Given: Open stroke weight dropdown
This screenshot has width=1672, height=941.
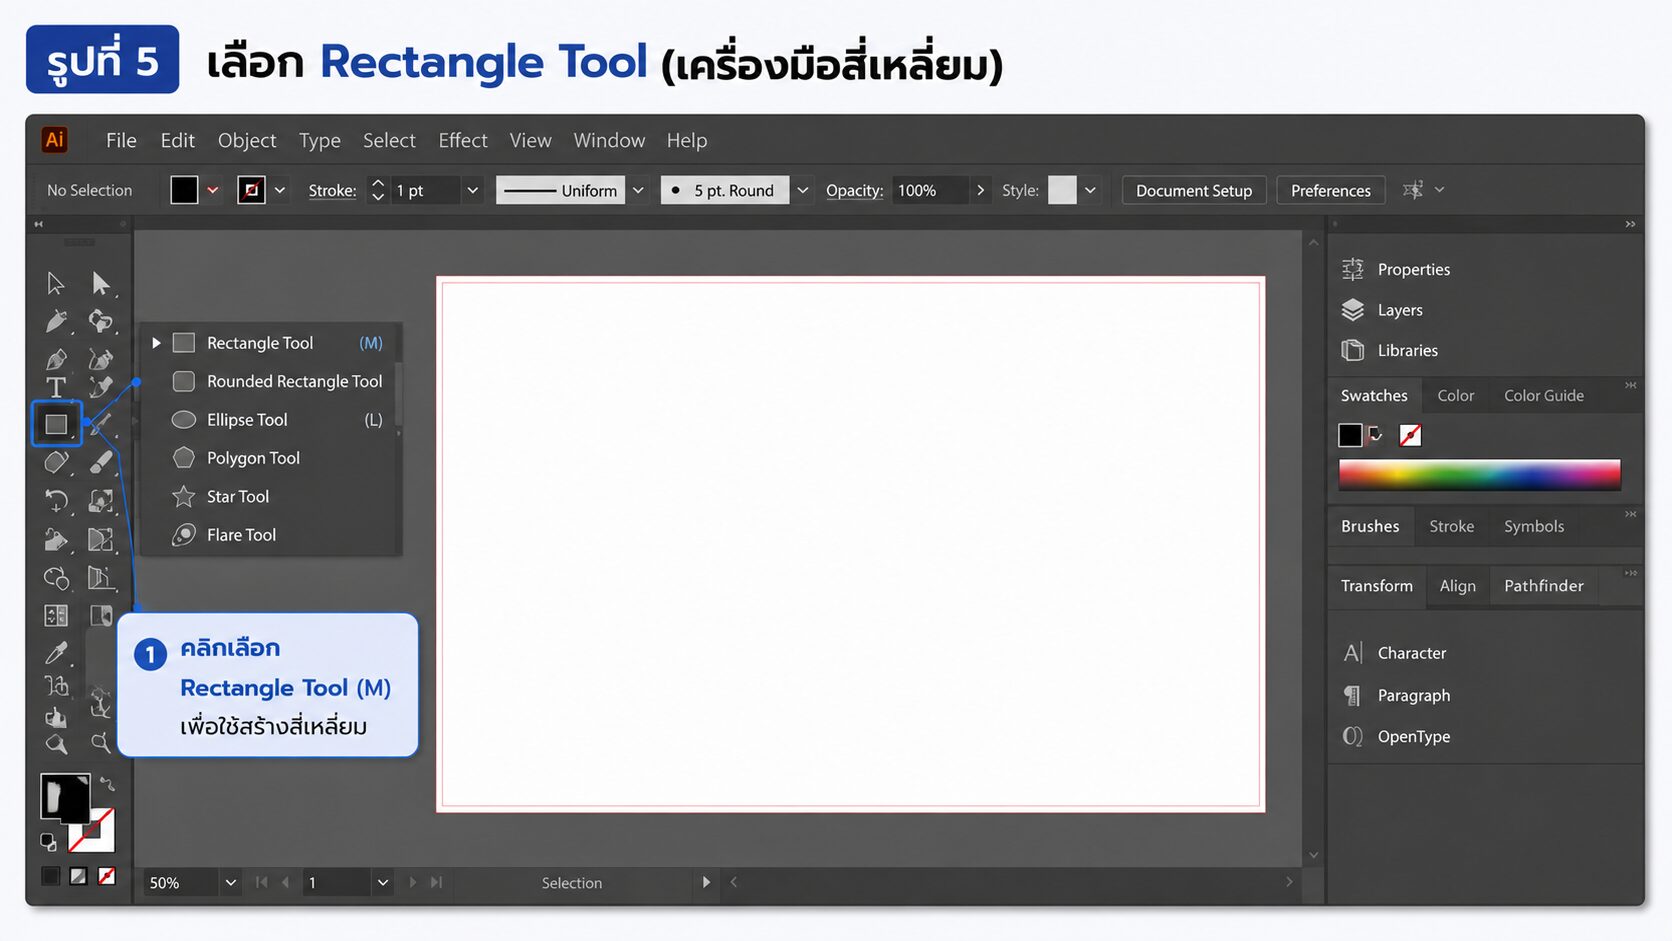Looking at the screenshot, I should (473, 190).
